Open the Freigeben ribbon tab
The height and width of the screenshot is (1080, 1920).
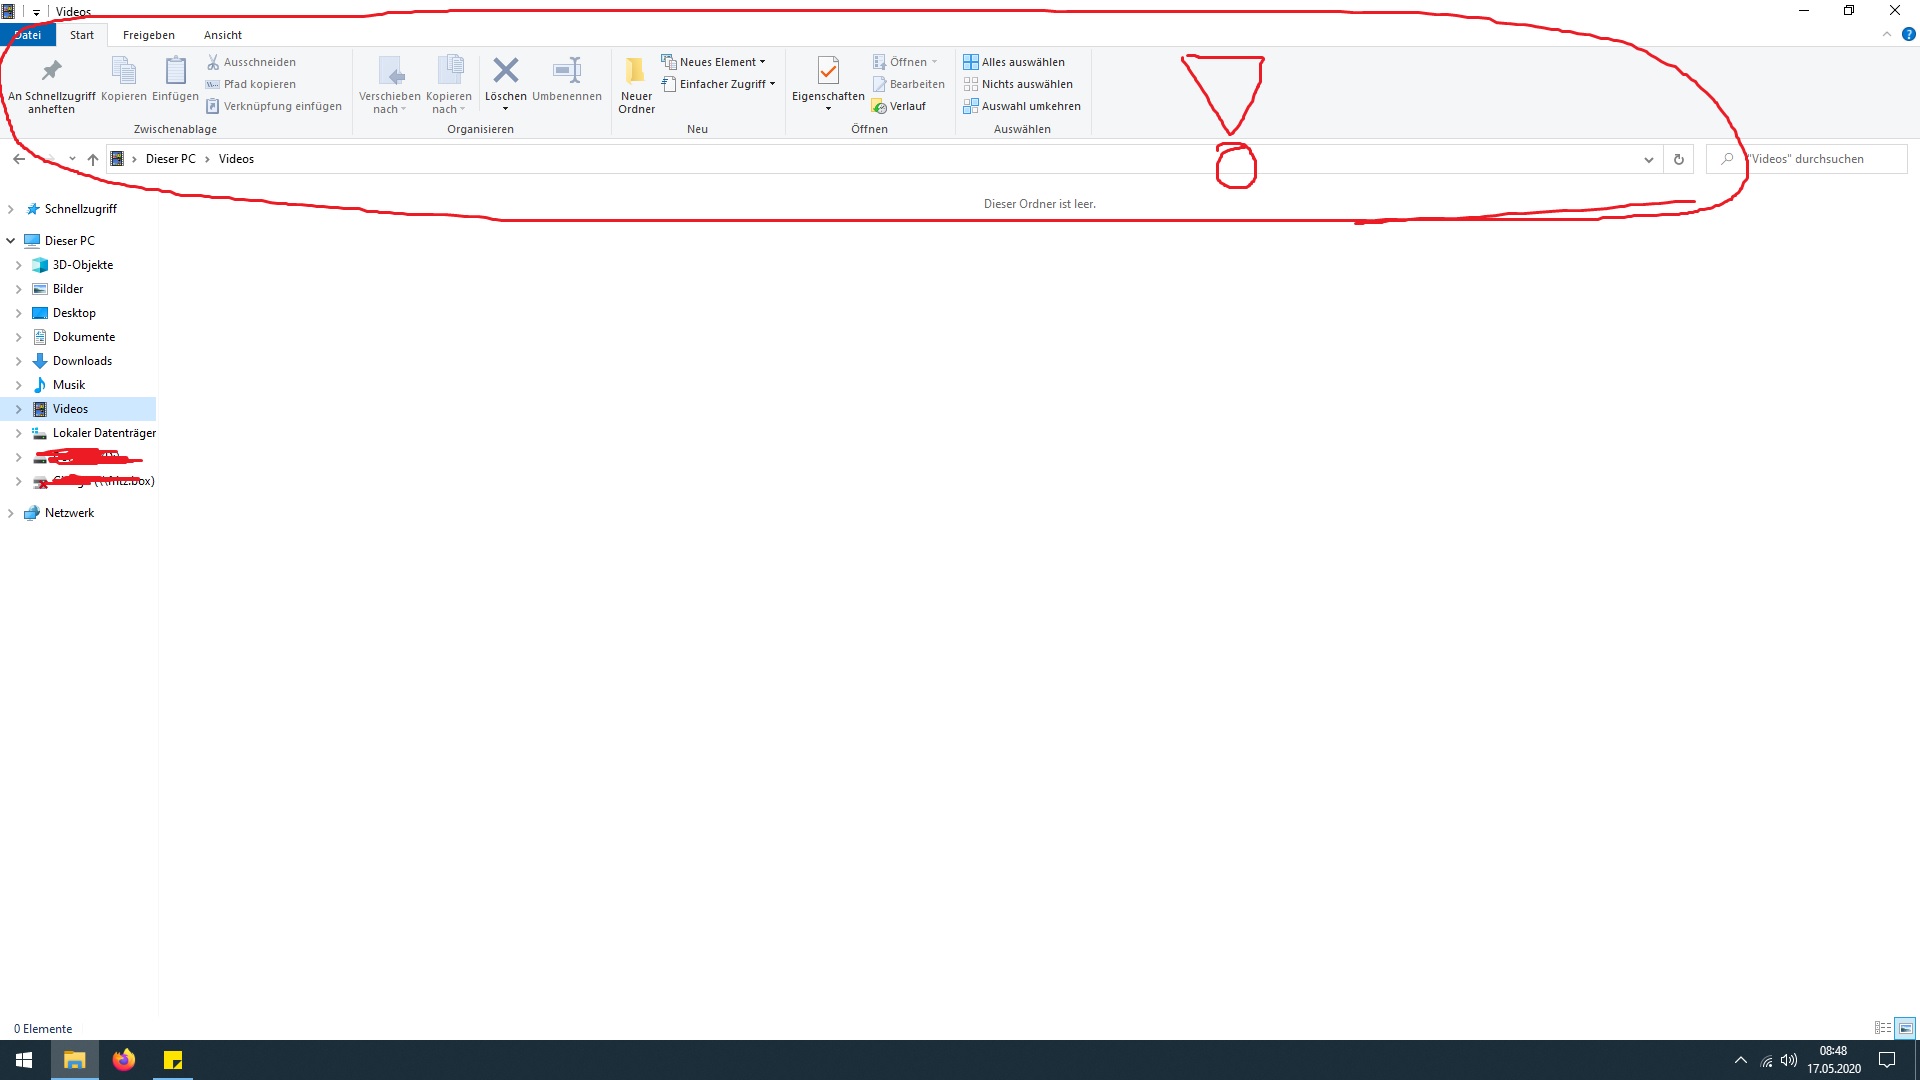148,35
